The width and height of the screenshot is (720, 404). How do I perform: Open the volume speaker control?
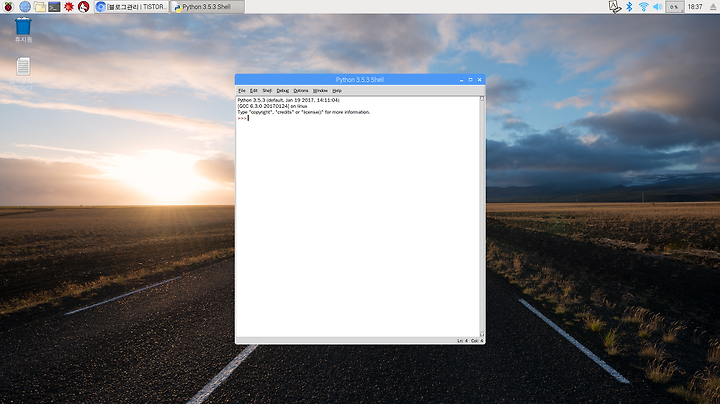click(658, 6)
